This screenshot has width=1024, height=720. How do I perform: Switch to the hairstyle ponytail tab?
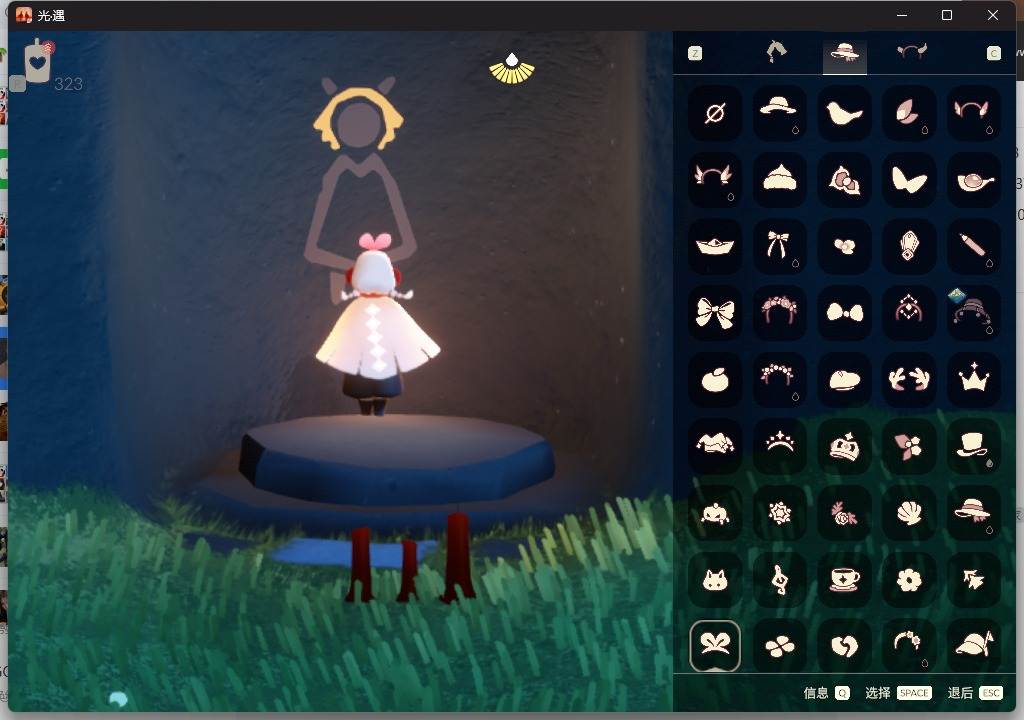776,52
